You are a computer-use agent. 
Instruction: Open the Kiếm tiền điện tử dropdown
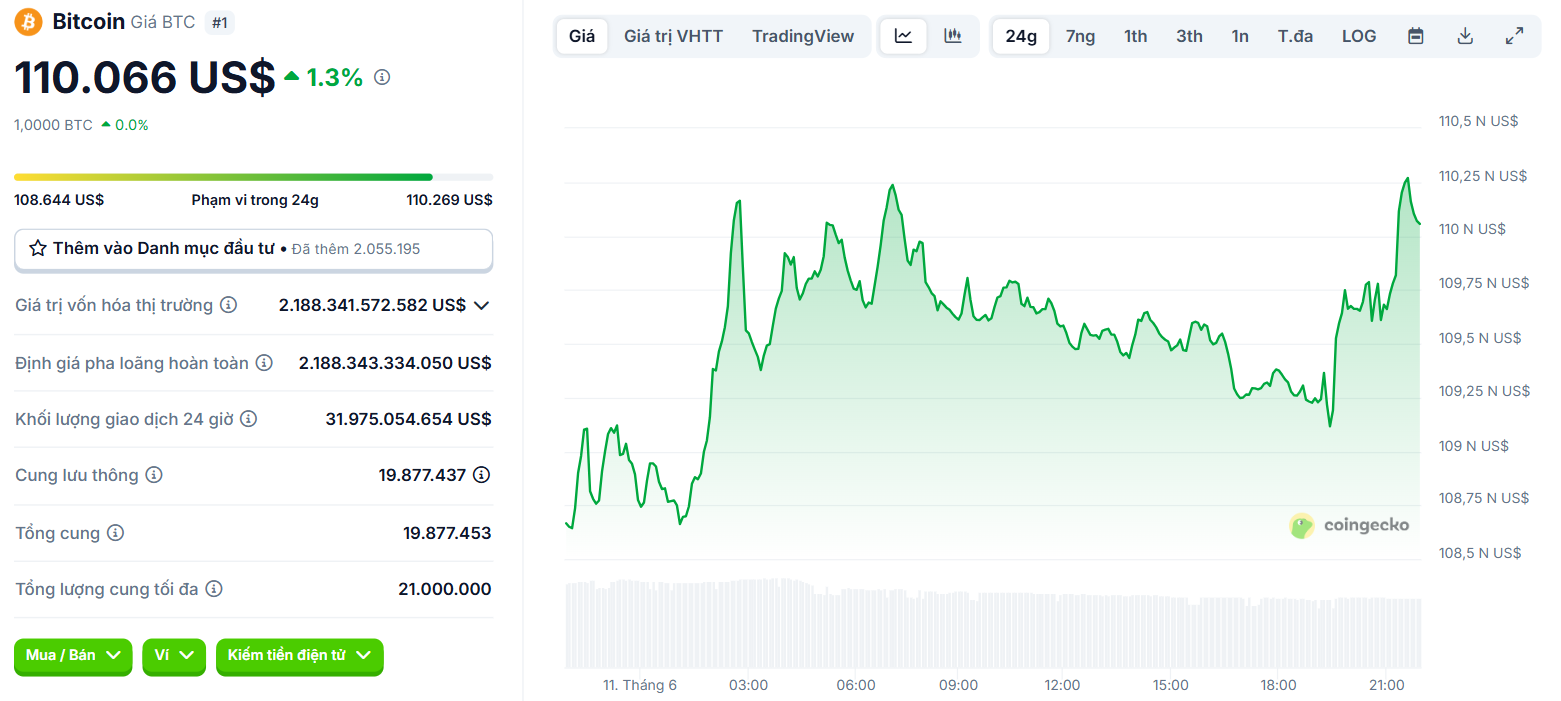click(299, 655)
